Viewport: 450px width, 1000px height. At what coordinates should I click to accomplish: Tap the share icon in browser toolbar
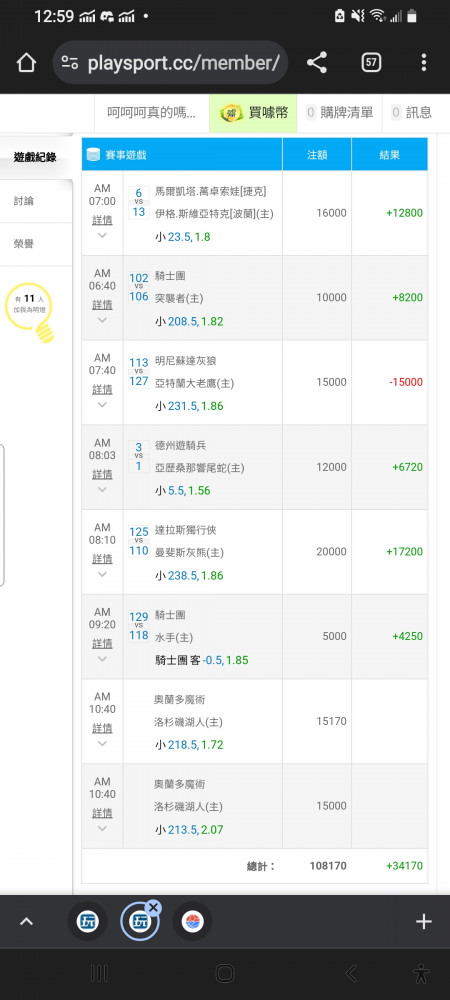coord(317,62)
